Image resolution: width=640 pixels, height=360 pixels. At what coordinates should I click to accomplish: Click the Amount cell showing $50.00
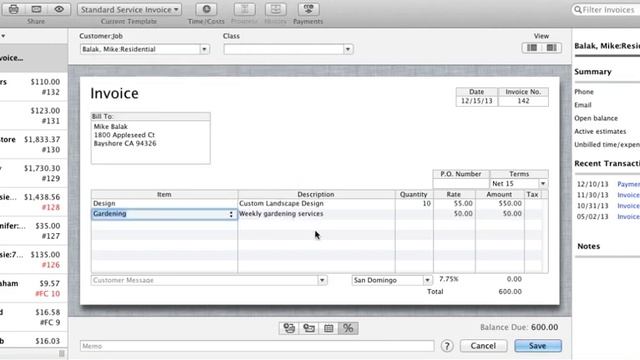[x=500, y=203]
